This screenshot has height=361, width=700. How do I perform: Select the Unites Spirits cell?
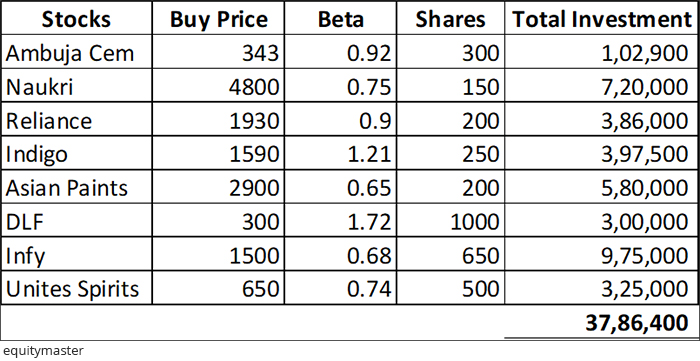point(76,289)
